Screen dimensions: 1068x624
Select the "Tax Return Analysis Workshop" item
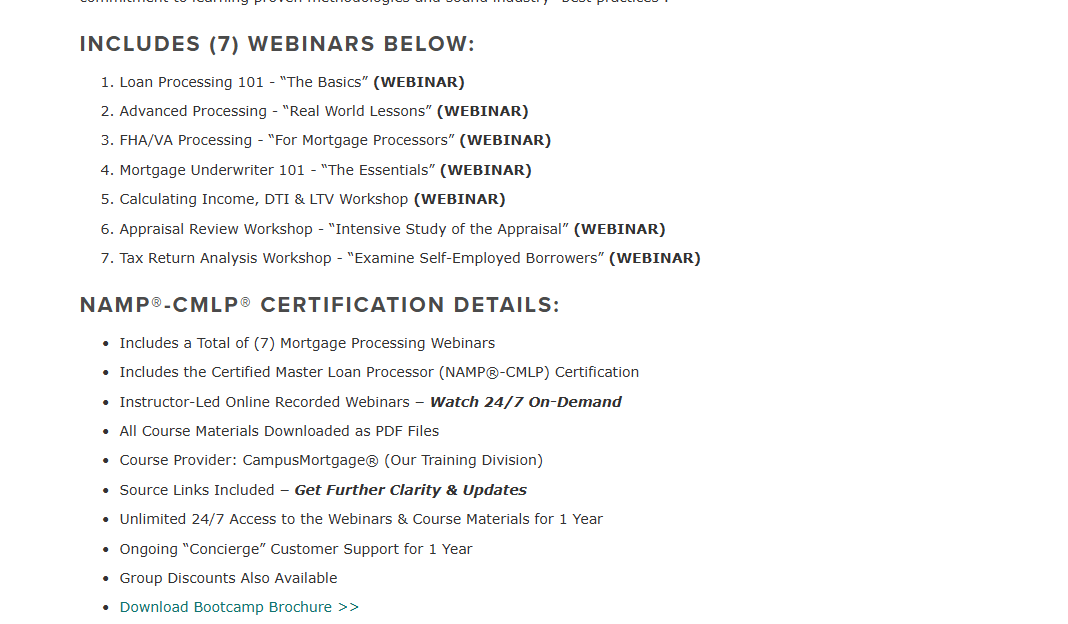[410, 258]
